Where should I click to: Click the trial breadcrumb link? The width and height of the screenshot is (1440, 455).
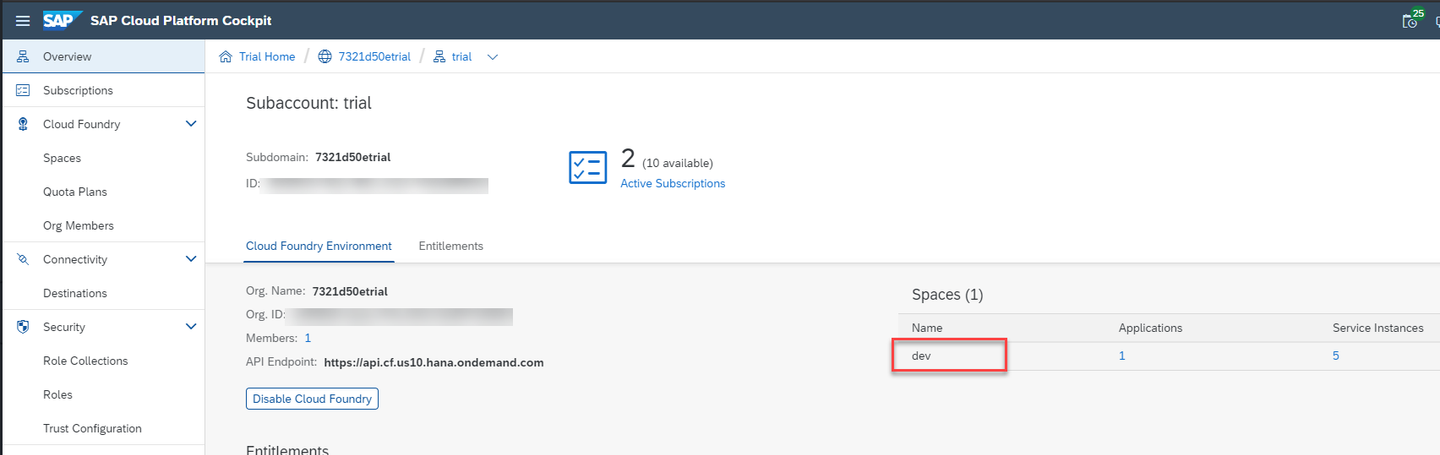click(x=461, y=57)
